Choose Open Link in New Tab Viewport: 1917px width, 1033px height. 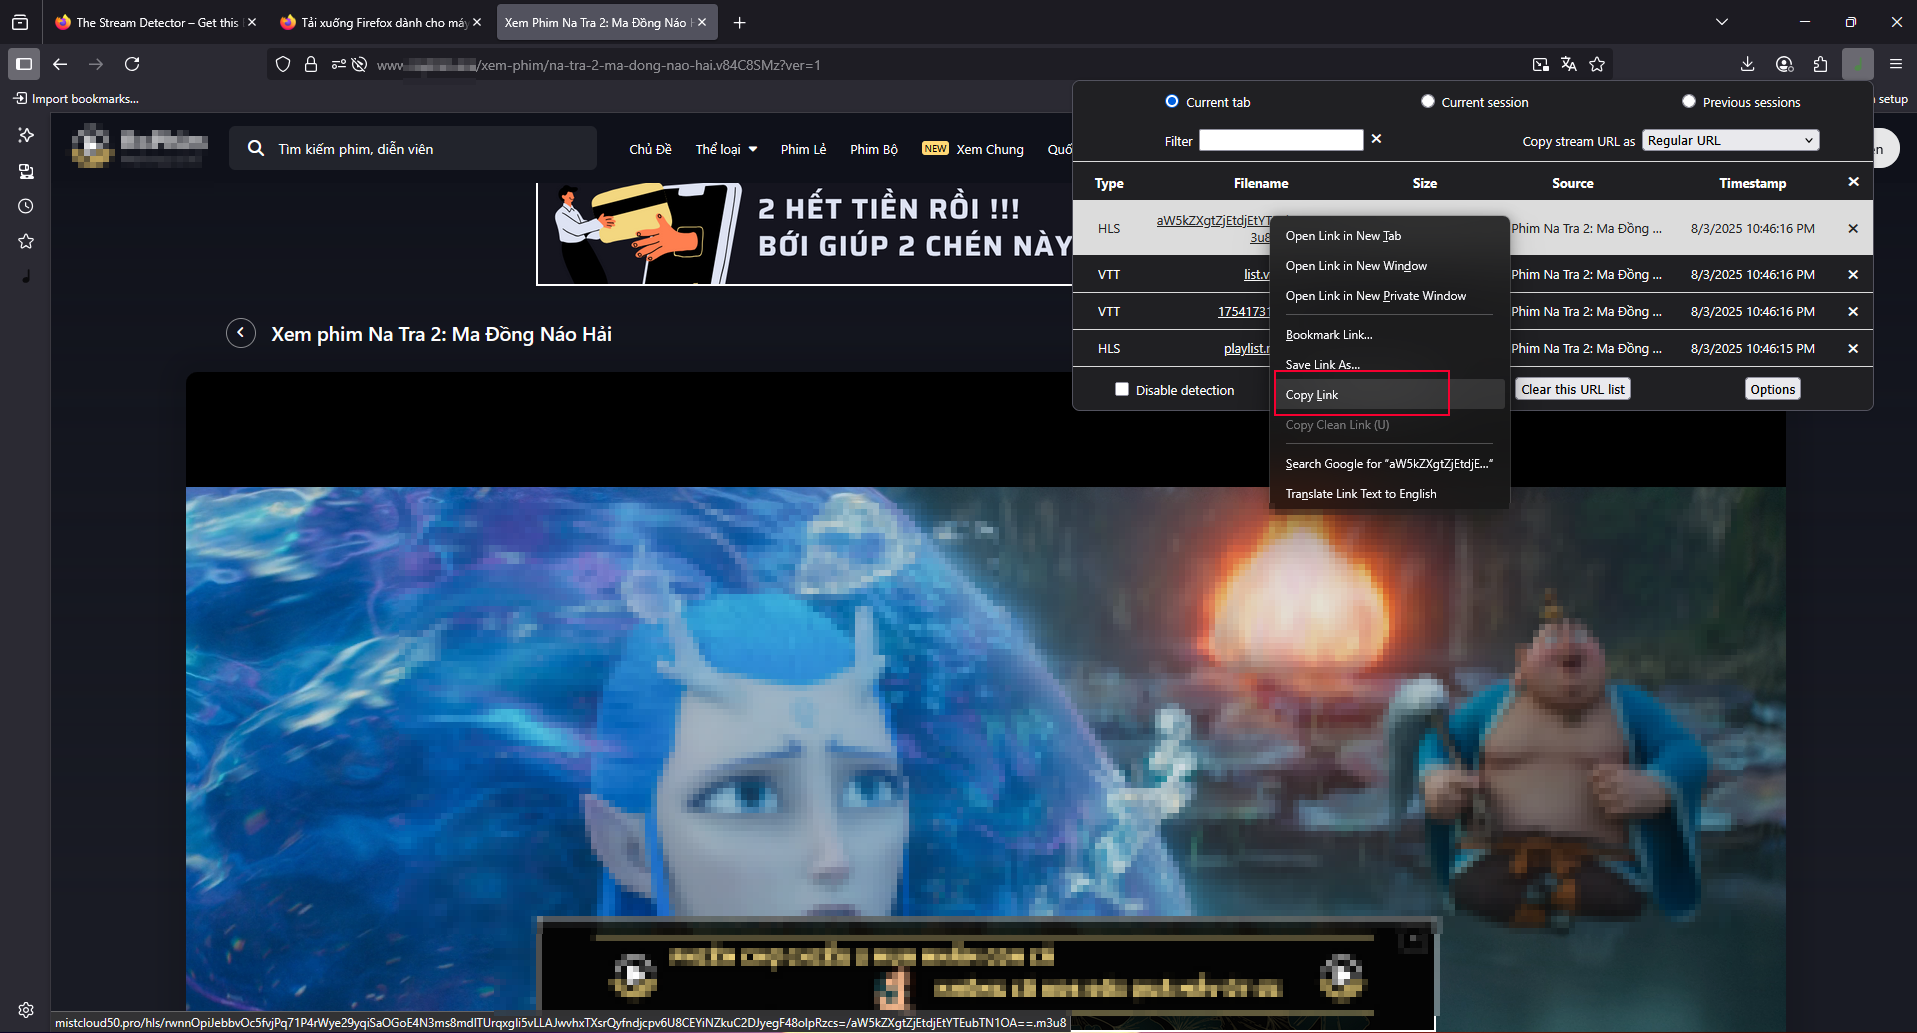[x=1389, y=236]
